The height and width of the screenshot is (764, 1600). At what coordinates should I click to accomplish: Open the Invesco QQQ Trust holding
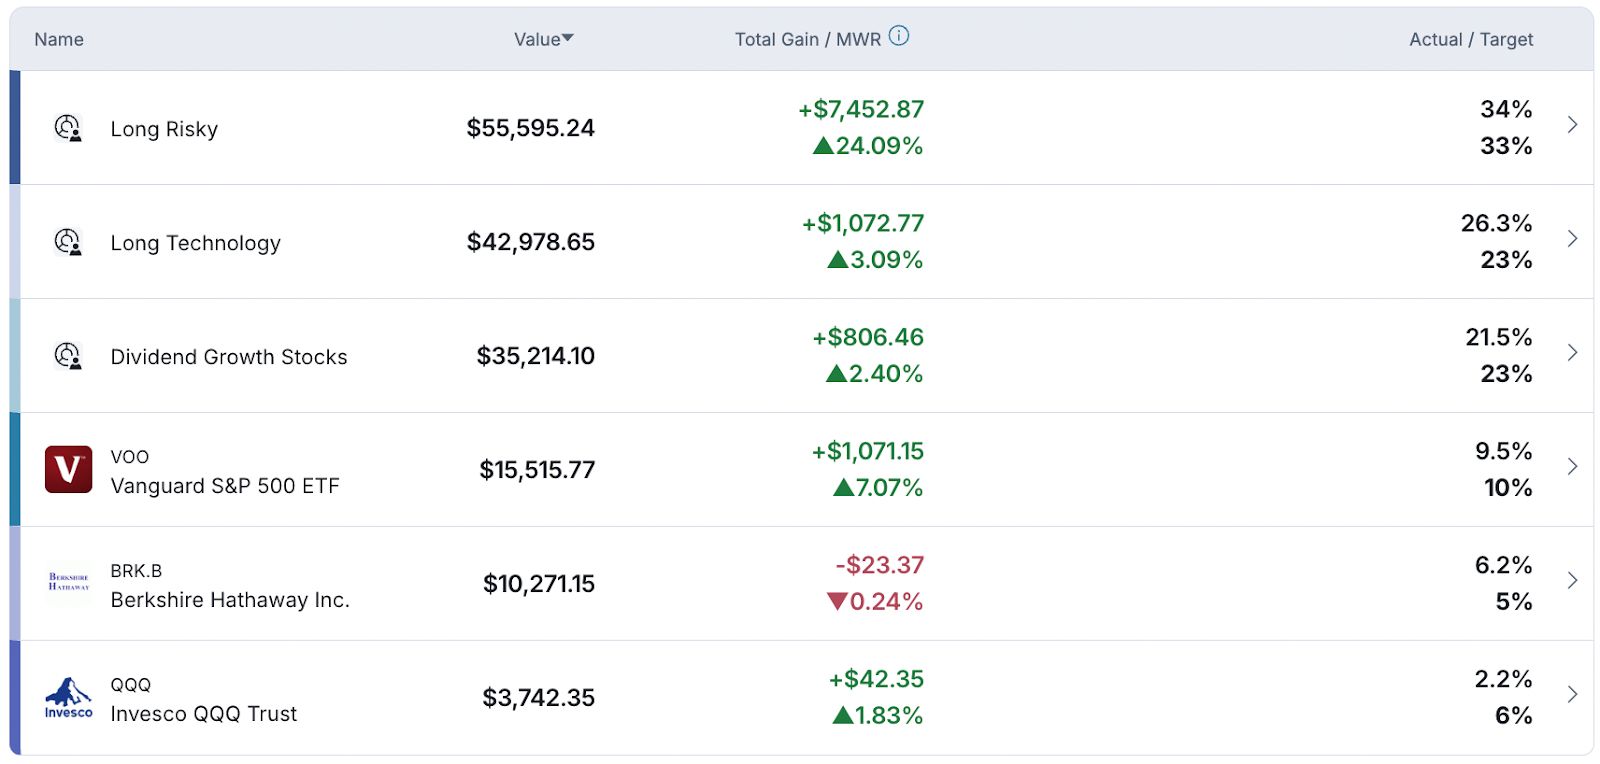(x=204, y=714)
